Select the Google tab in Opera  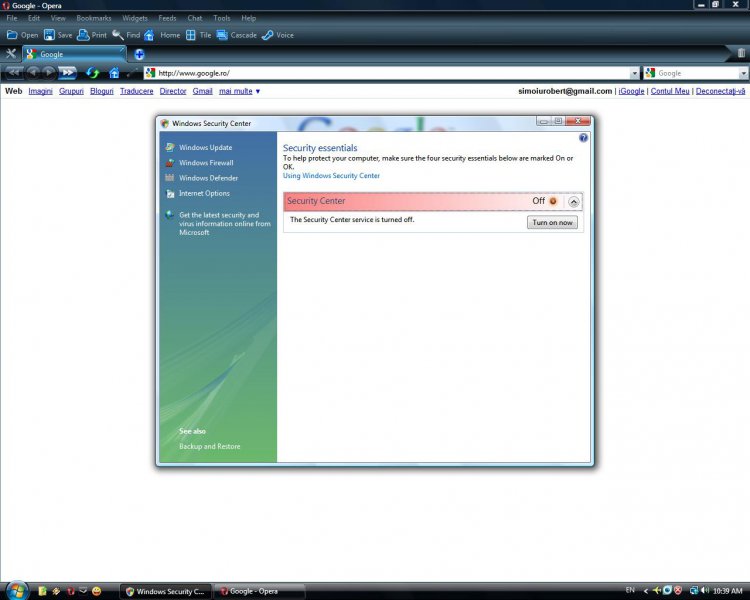click(74, 54)
